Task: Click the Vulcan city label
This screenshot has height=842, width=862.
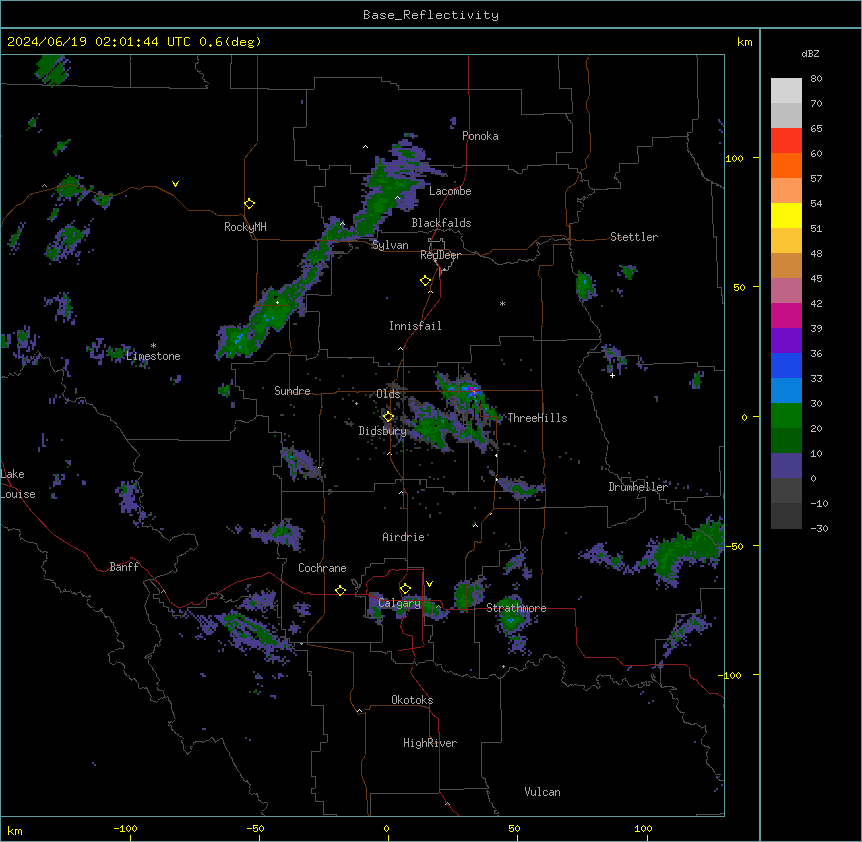Action: [542, 792]
